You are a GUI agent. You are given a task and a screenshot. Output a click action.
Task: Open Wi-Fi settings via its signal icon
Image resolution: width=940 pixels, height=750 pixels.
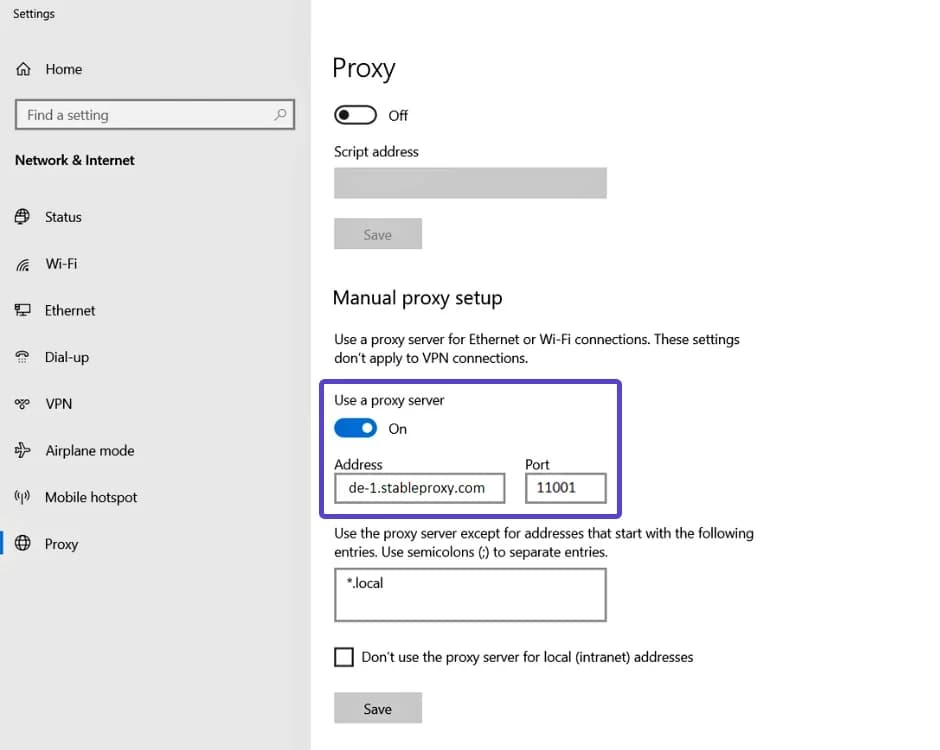tap(22, 264)
